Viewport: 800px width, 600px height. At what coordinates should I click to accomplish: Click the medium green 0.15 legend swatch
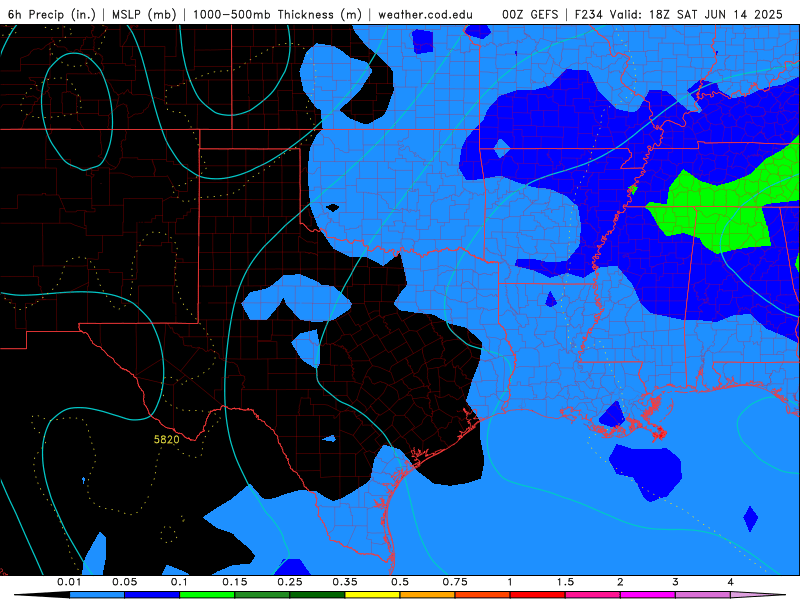[262, 595]
